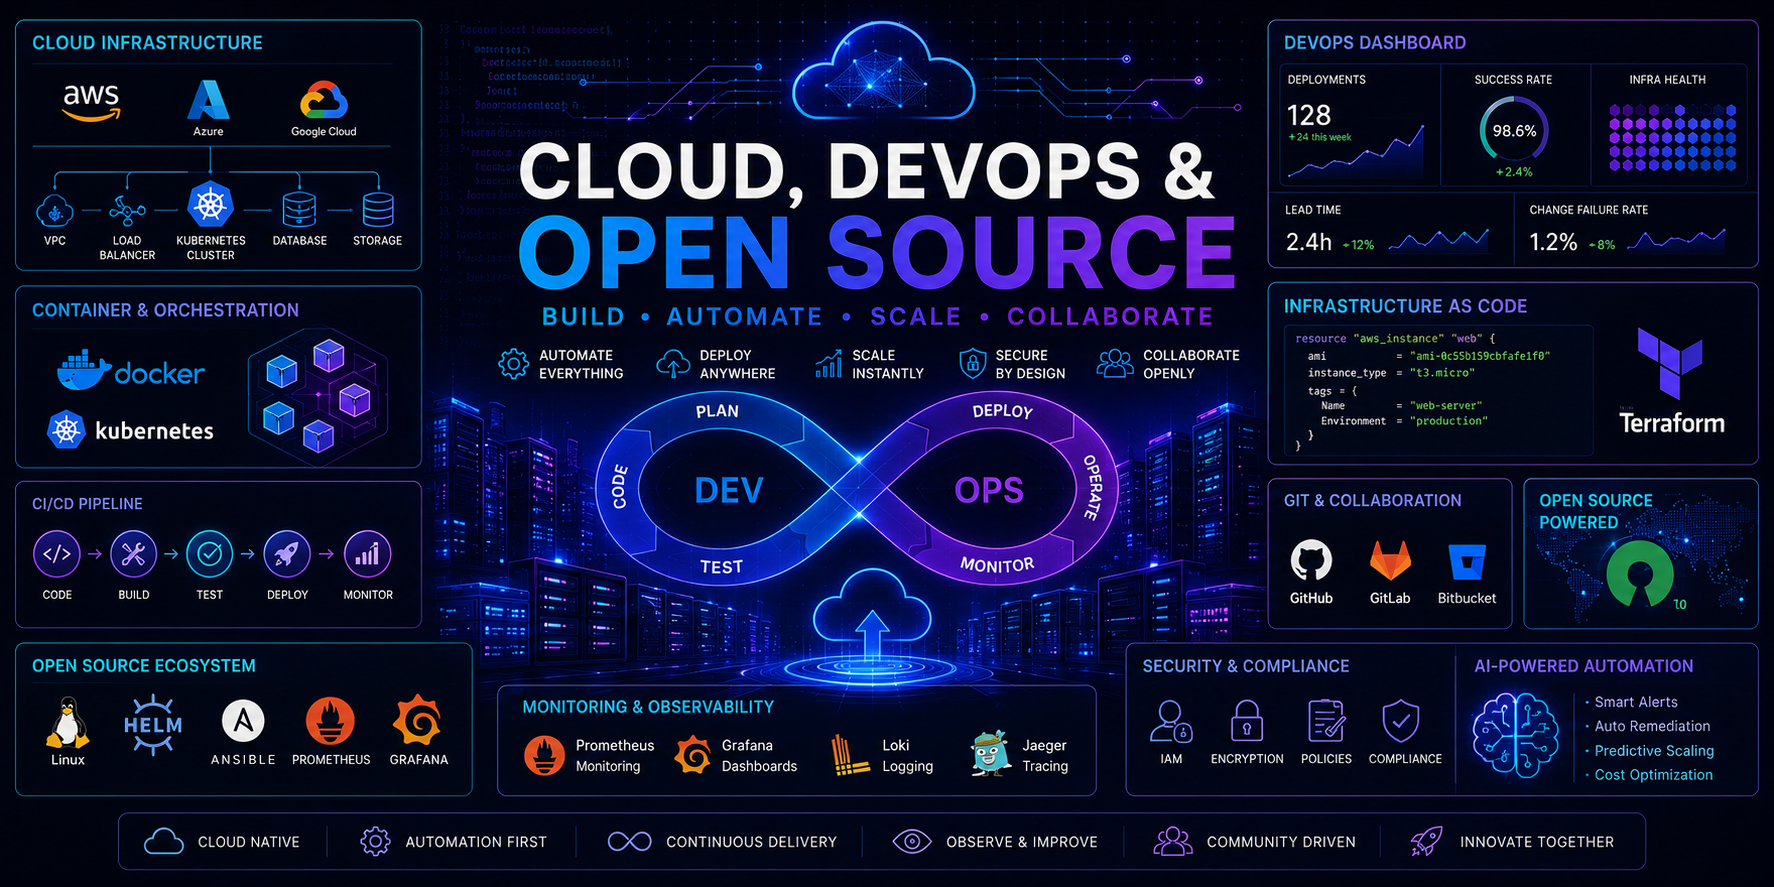Select the VPC icon
This screenshot has height=887, width=1774.
[55, 211]
